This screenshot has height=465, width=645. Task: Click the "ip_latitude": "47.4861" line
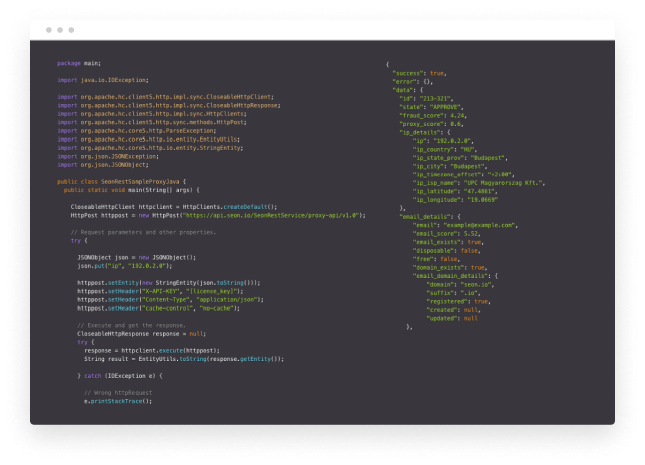pos(455,191)
